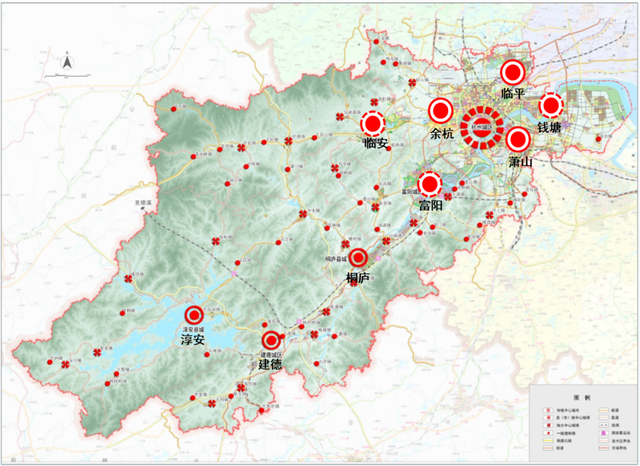Click the small 富阳城区 caption
The image size is (640, 466).
coord(410,191)
